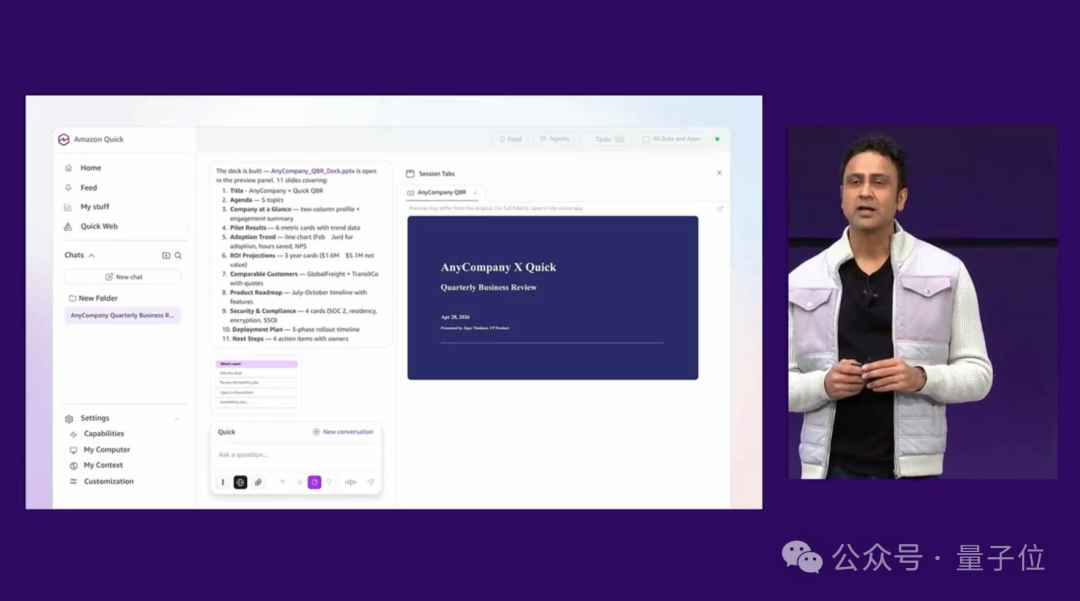Collapse the Chats section
This screenshot has width=1080, height=601.
[x=92, y=255]
